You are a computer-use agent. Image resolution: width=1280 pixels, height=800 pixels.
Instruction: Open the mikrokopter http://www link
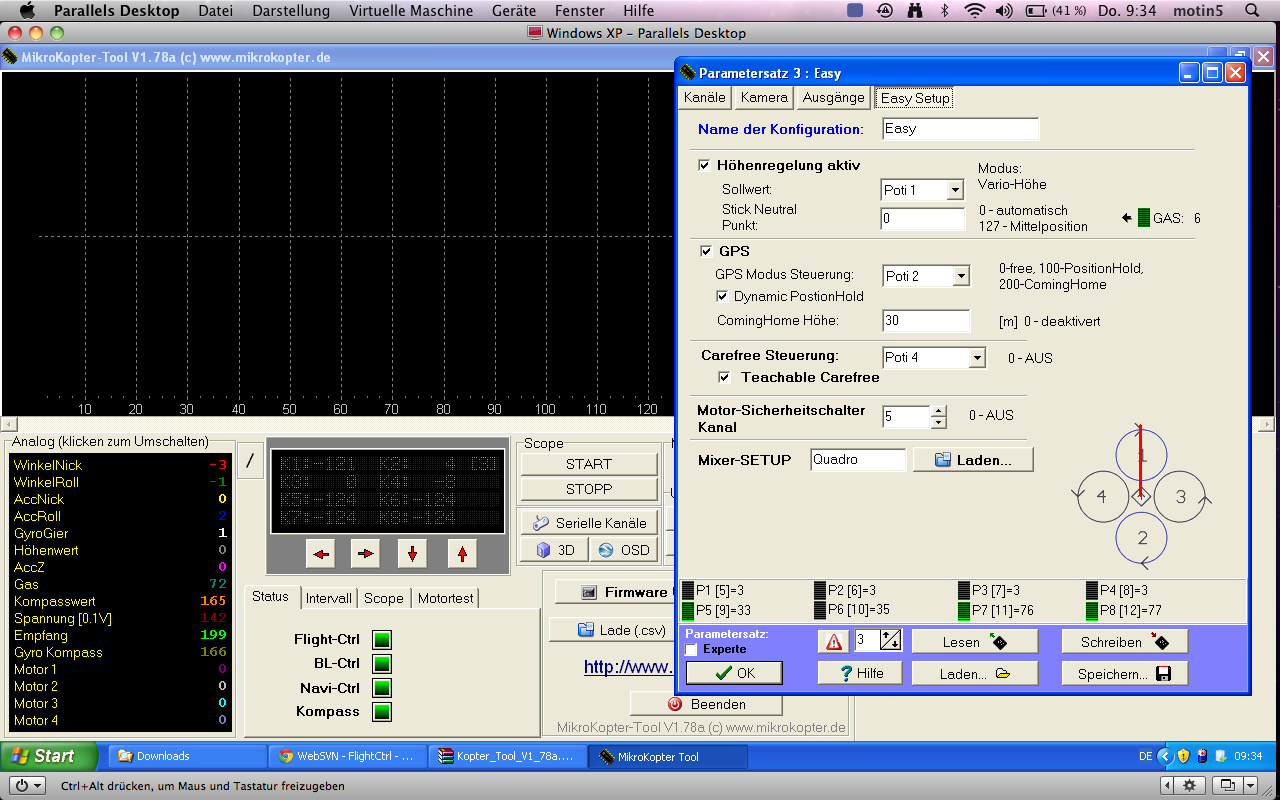628,667
